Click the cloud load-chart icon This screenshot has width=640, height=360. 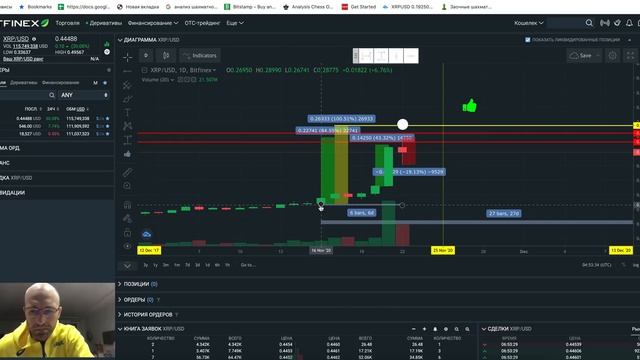pyautogui.click(x=147, y=234)
